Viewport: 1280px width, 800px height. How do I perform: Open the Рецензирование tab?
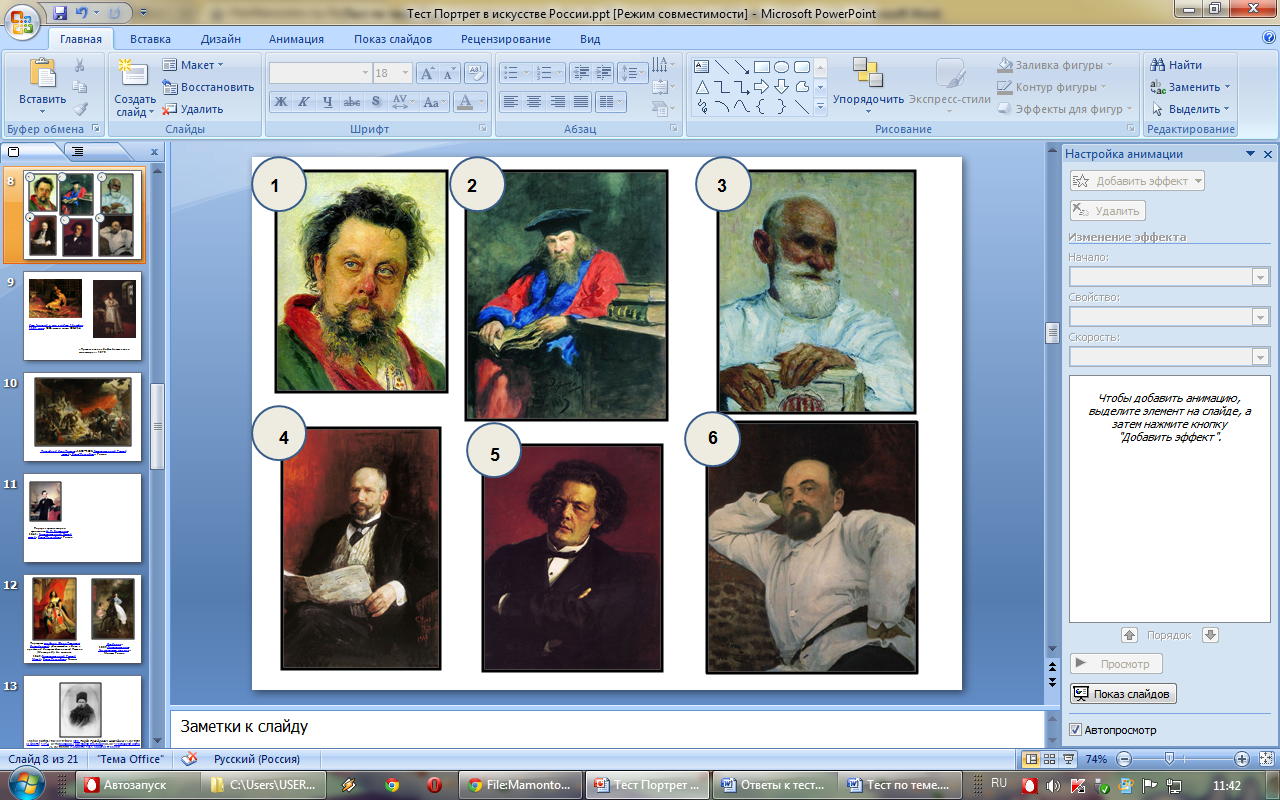(506, 39)
